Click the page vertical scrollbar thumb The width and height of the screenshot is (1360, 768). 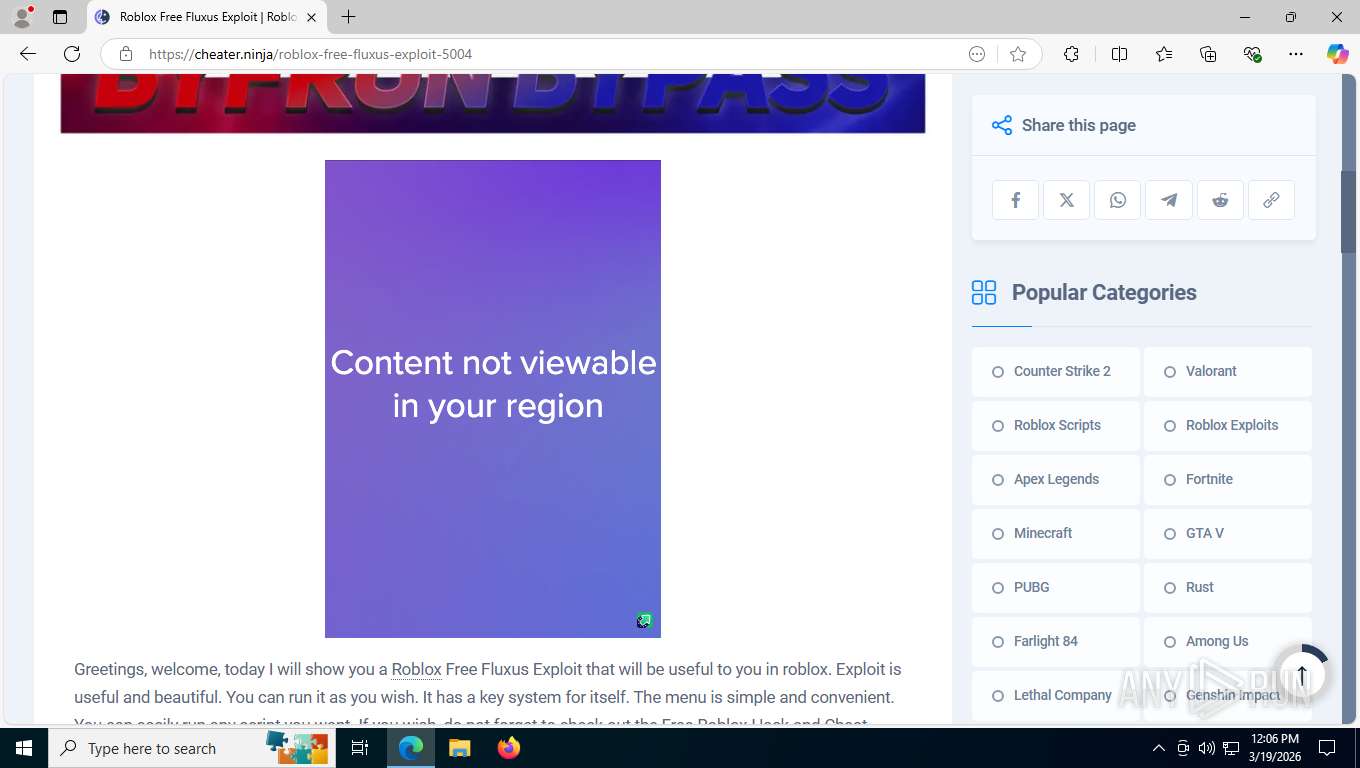pyautogui.click(x=1349, y=212)
